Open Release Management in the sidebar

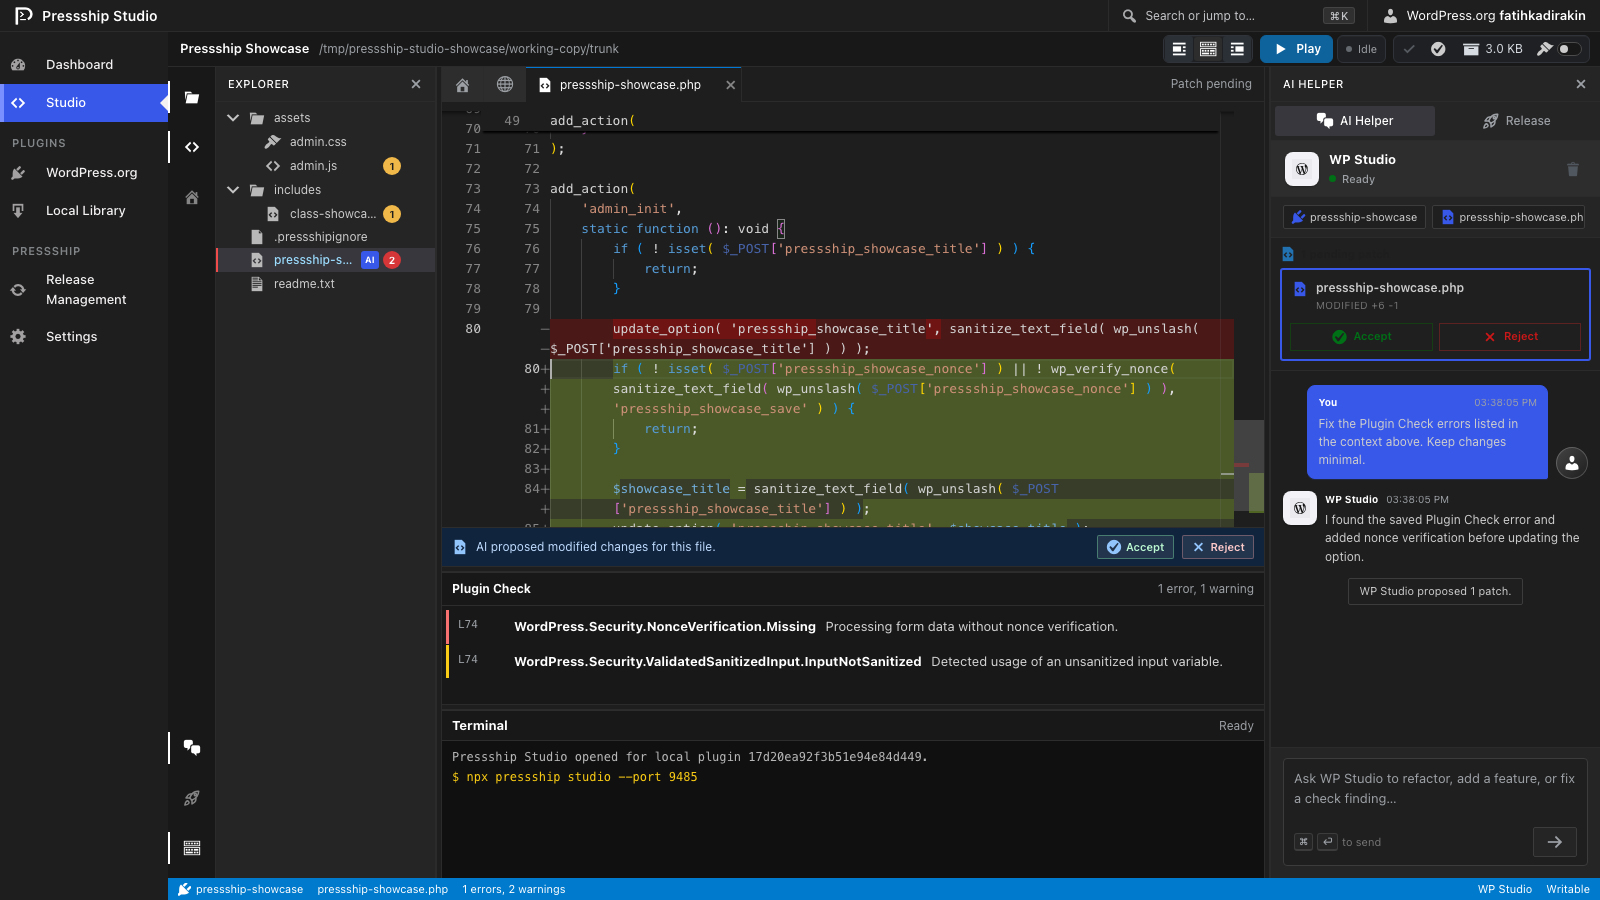point(84,290)
